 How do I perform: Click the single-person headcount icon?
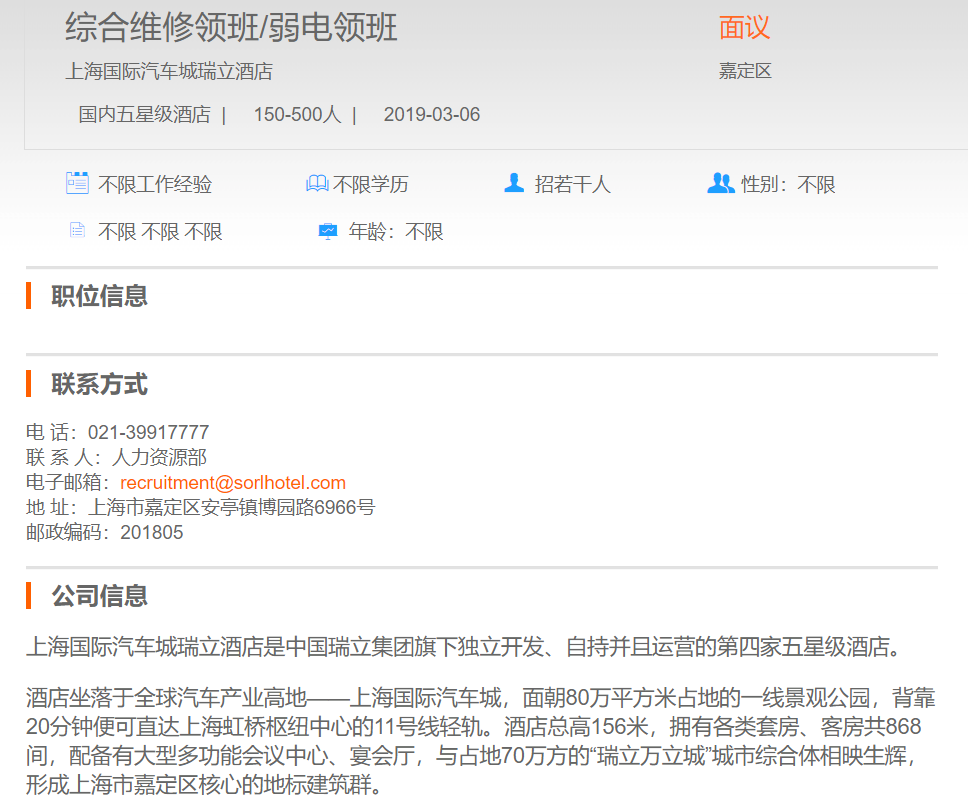point(514,183)
